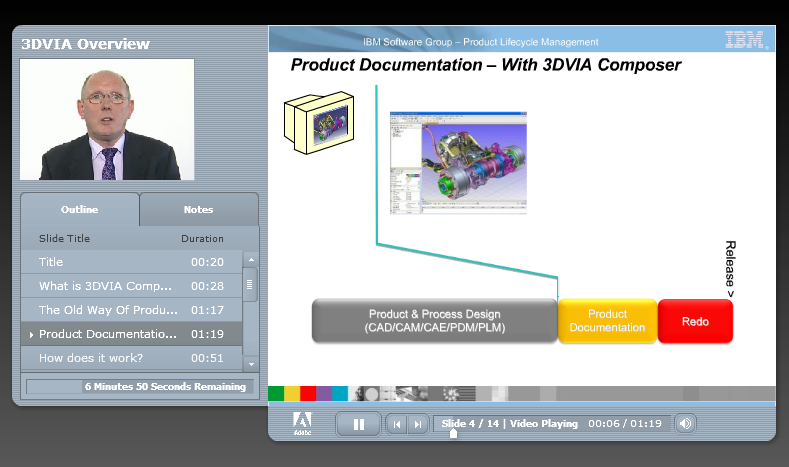Select 'What is 3DVIA Comp...' slide

point(132,286)
